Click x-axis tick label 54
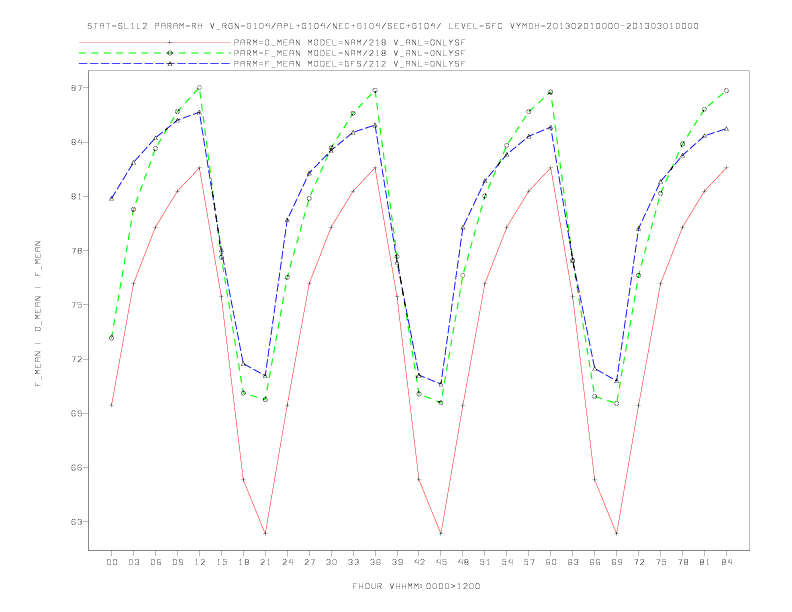This screenshot has height=612, width=792. pos(507,562)
